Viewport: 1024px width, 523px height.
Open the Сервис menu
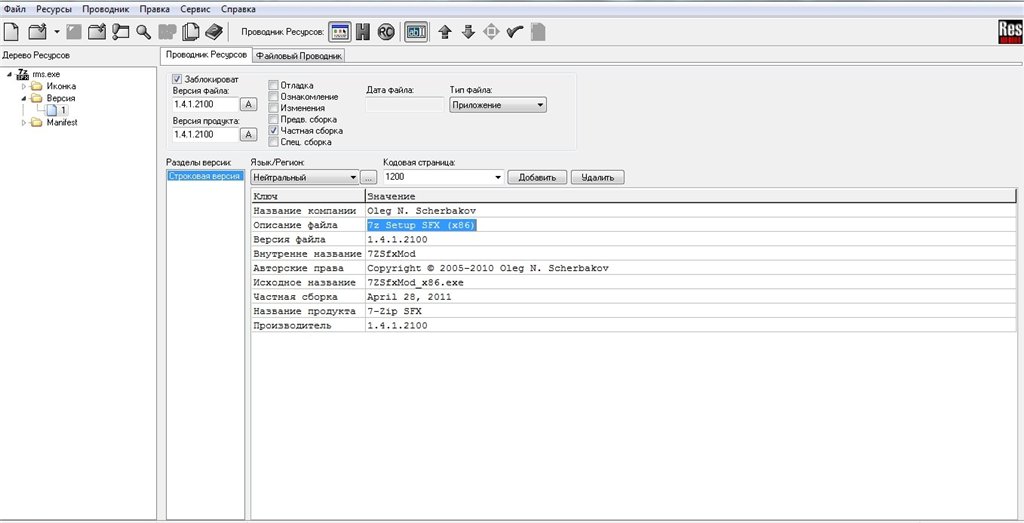coord(196,9)
